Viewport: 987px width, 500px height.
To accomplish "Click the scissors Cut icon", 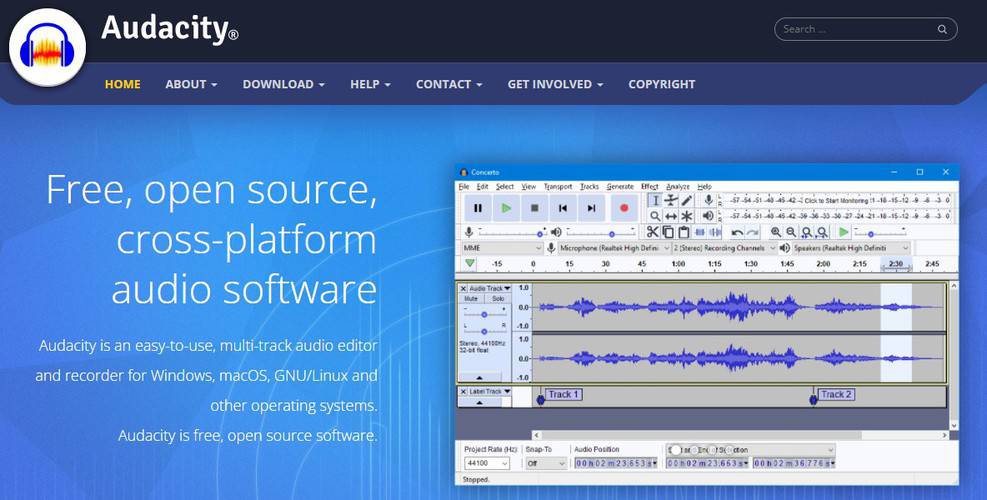I will tap(652, 232).
